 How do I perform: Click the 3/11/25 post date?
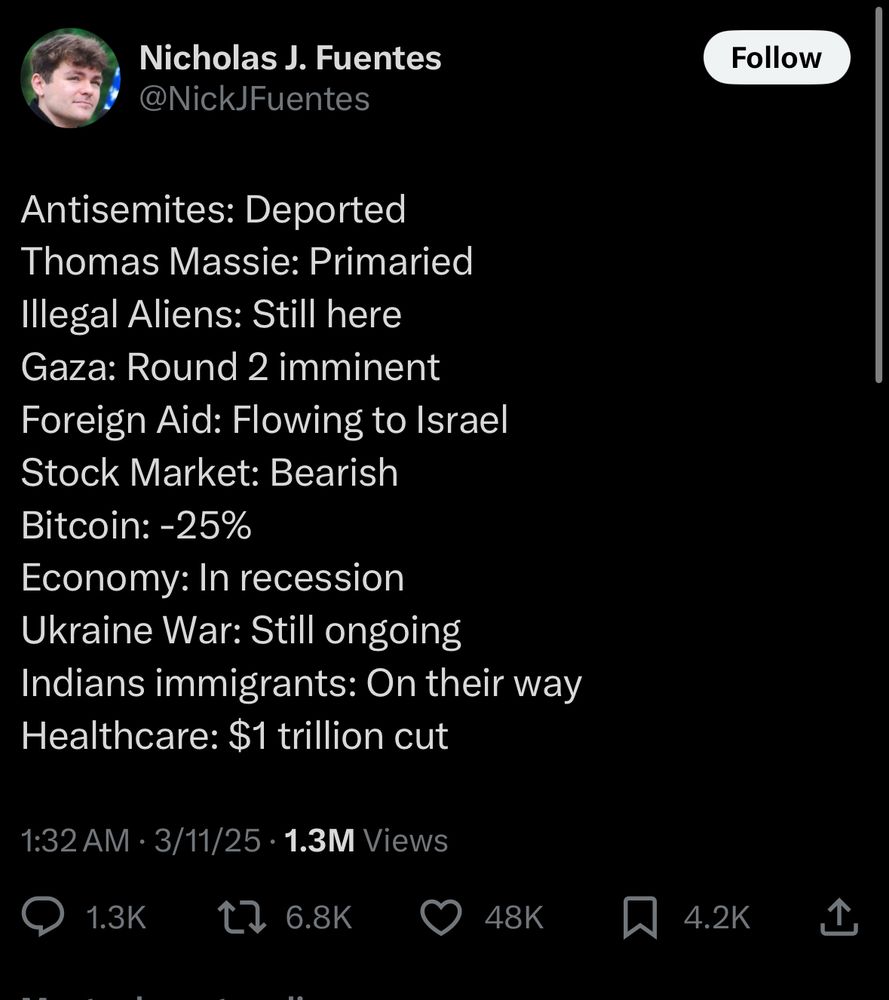pos(206,841)
